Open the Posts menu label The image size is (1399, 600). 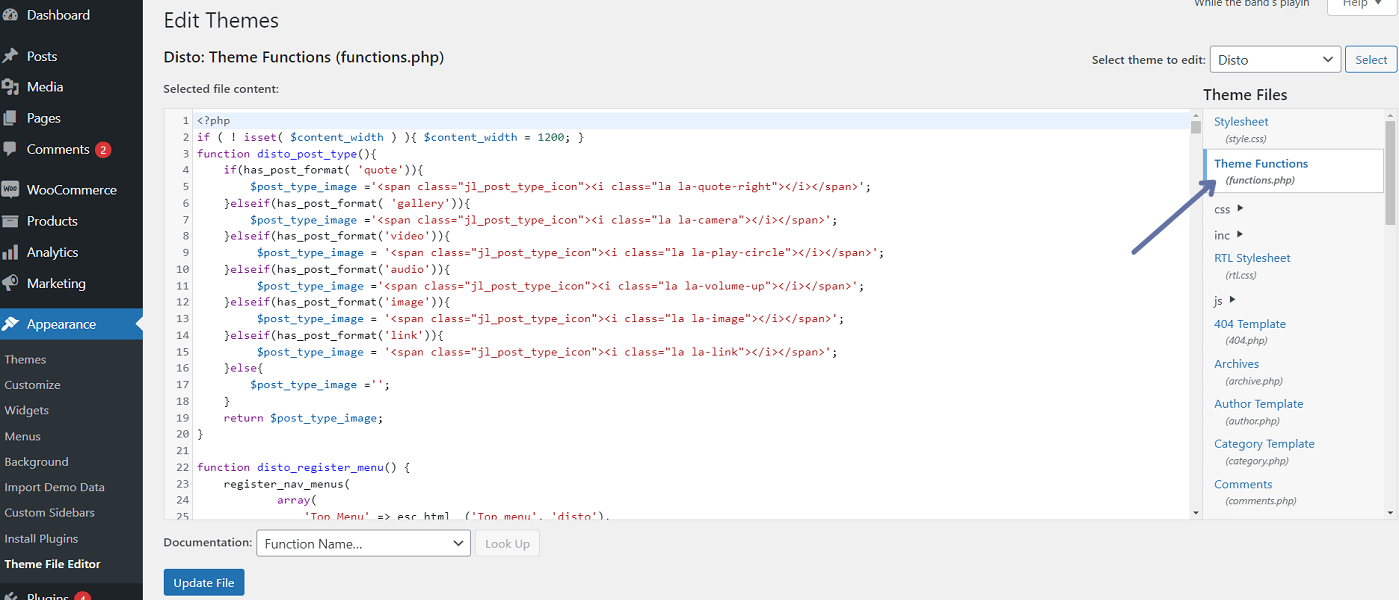tap(42, 56)
